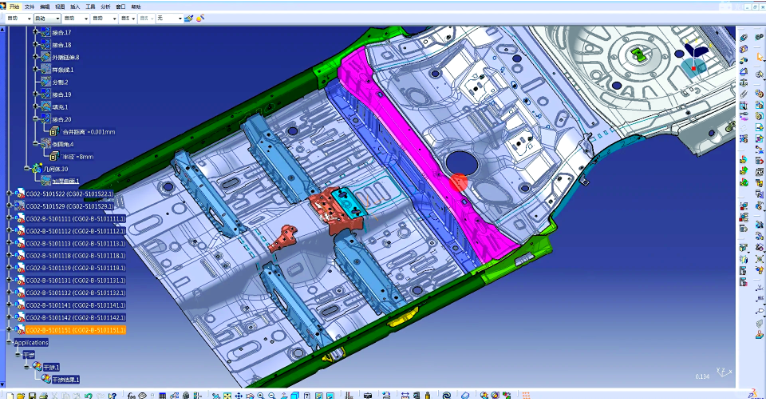This screenshot has height=399, width=766.
Task: Select 接合.17 in the tree
Action: (x=62, y=32)
